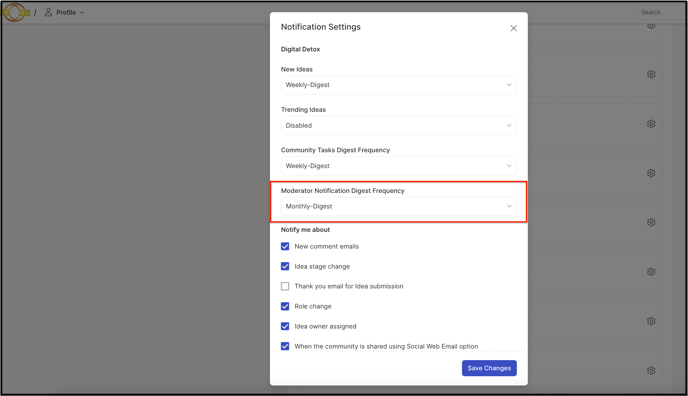This screenshot has width=688, height=396.
Task: Check Thank you email for Idea submission
Action: click(285, 286)
